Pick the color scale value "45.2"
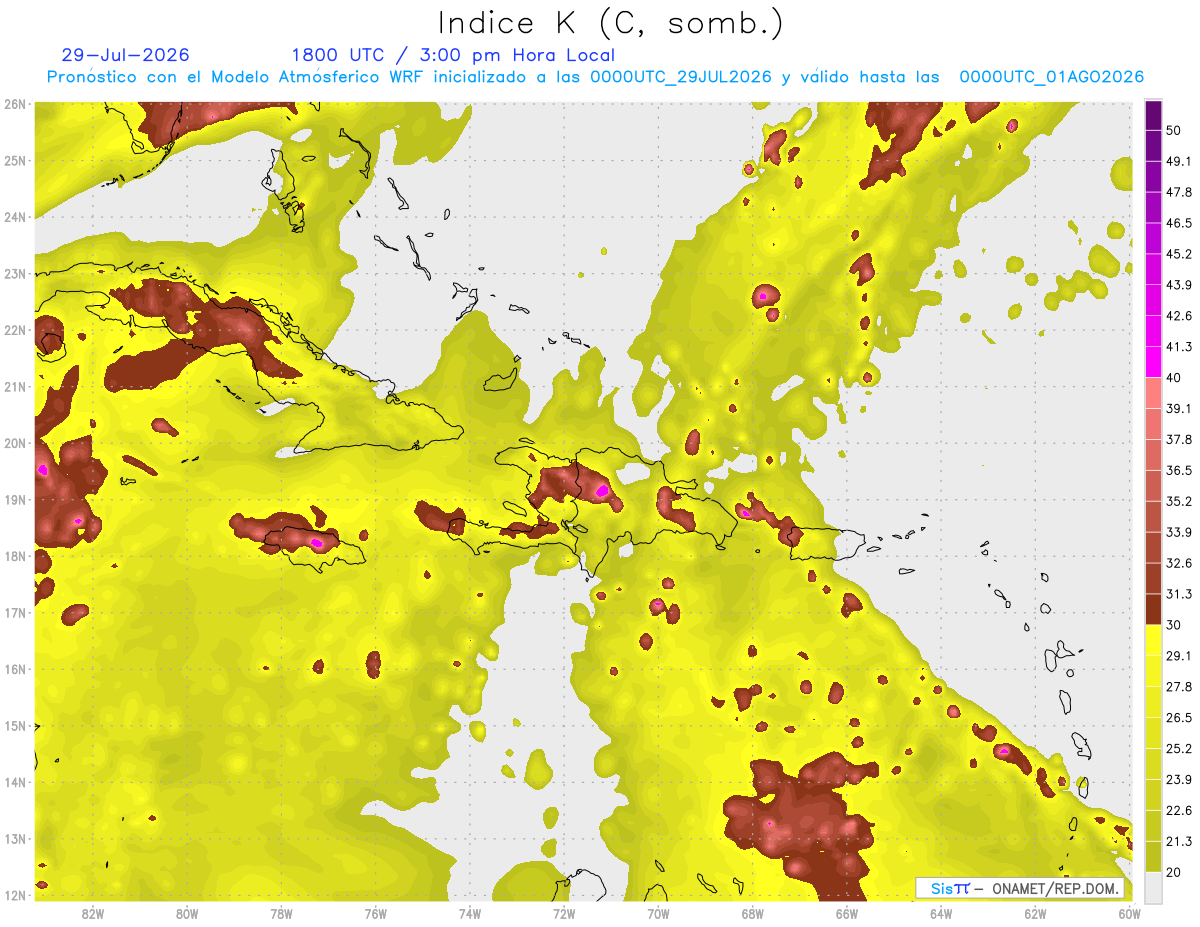Image resolution: width=1200 pixels, height=927 pixels. click(1179, 254)
